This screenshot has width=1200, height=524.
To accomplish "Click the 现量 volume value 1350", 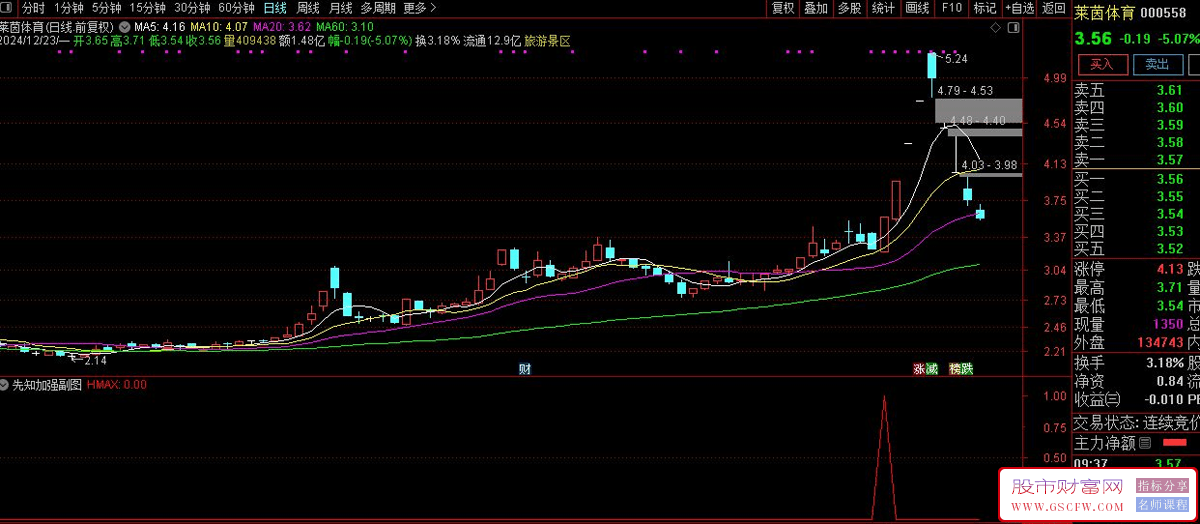I will (x=1168, y=325).
